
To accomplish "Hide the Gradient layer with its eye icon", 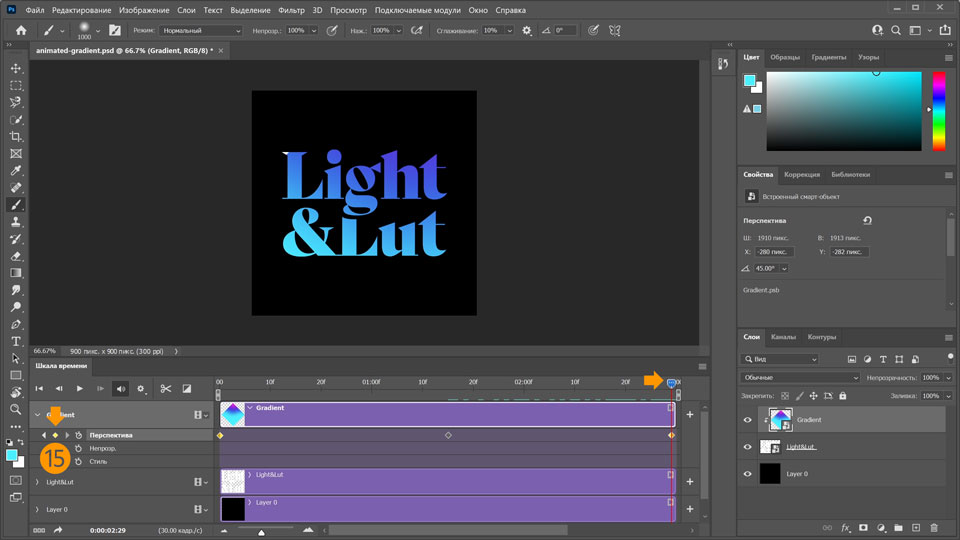I will point(747,421).
